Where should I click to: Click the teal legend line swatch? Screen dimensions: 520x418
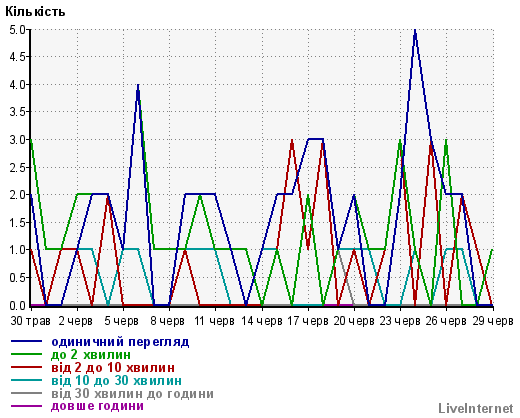27,380
